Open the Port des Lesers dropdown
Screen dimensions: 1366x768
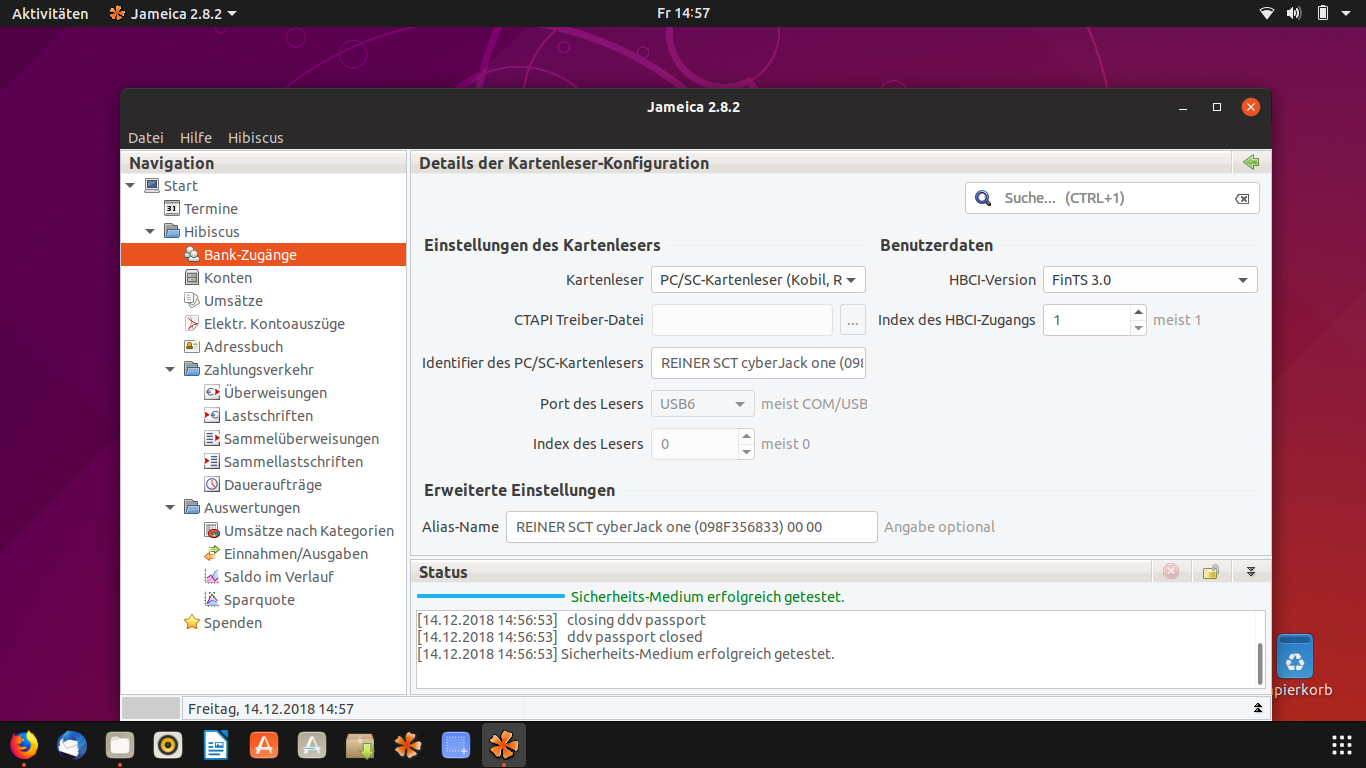[x=702, y=404]
